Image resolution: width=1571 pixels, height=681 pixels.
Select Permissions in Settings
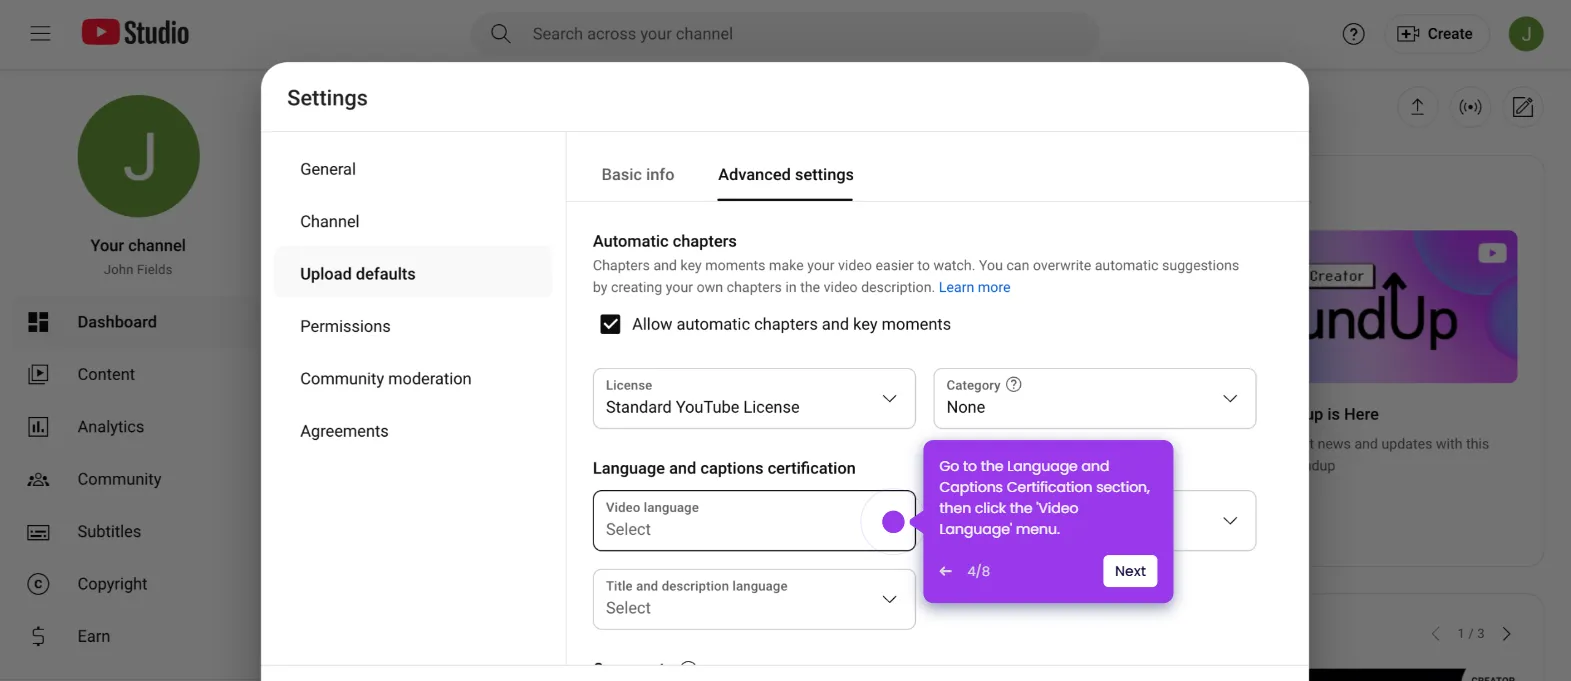tap(412, 326)
